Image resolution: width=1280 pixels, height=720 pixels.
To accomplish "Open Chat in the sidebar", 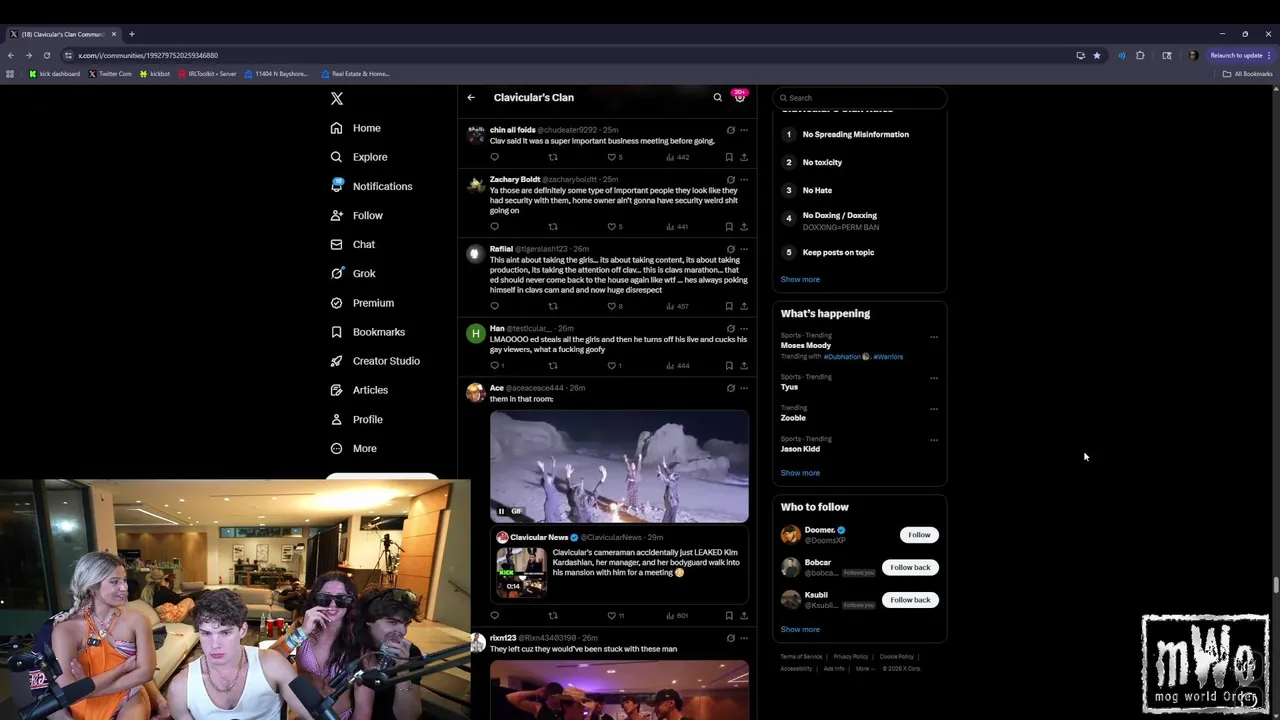I will (353, 244).
